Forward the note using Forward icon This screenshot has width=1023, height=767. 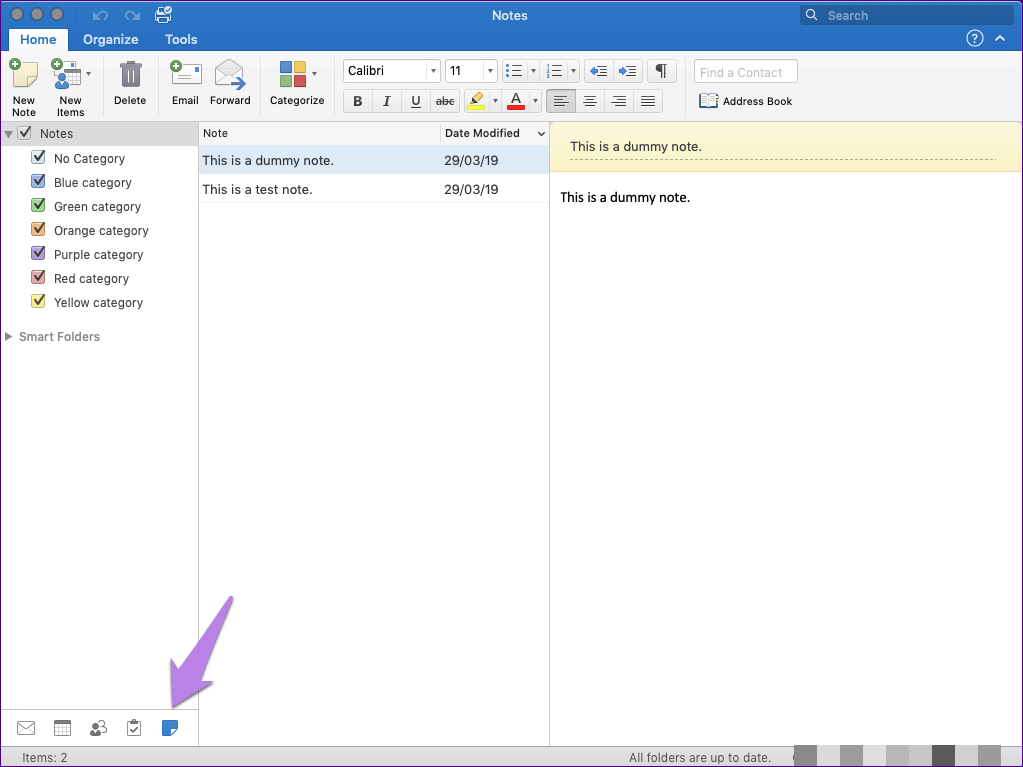(x=230, y=77)
